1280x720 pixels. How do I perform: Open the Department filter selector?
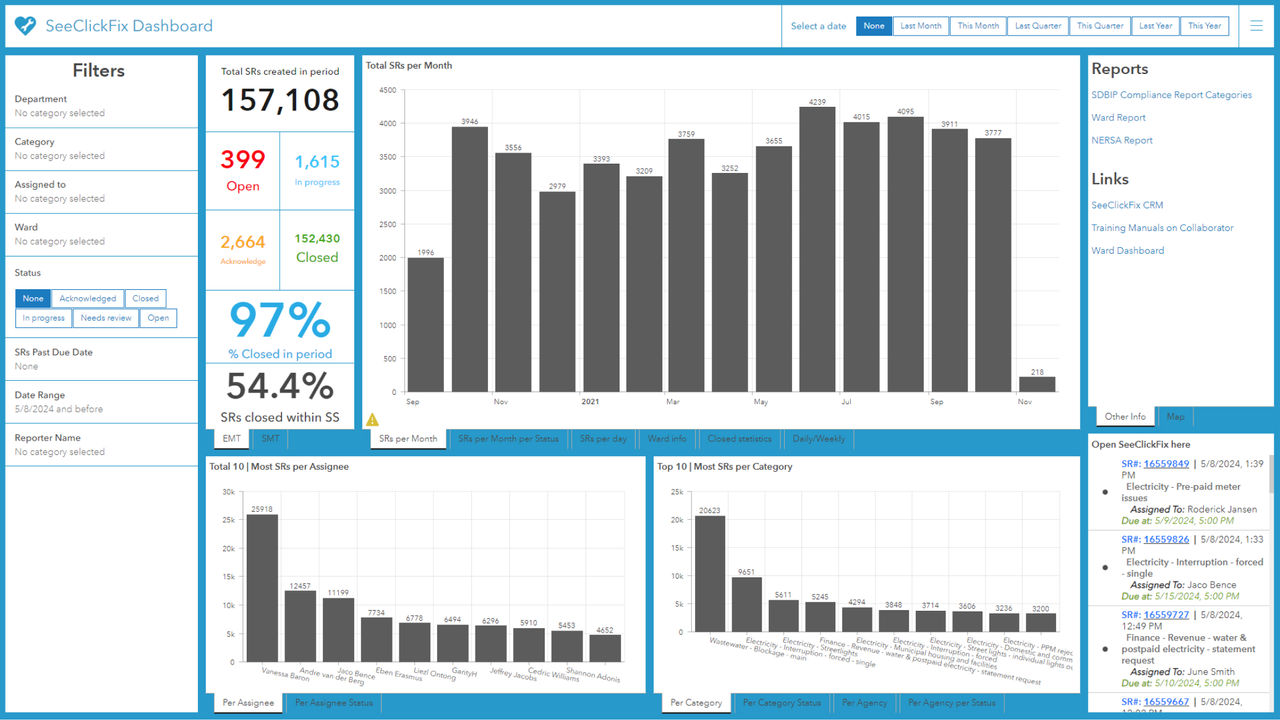point(101,106)
